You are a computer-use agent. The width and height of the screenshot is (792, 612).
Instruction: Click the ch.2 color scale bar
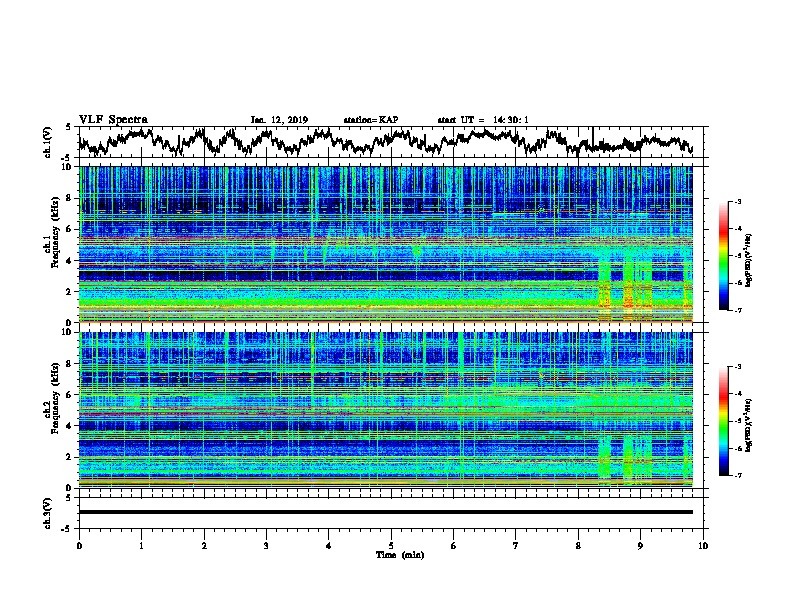724,421
